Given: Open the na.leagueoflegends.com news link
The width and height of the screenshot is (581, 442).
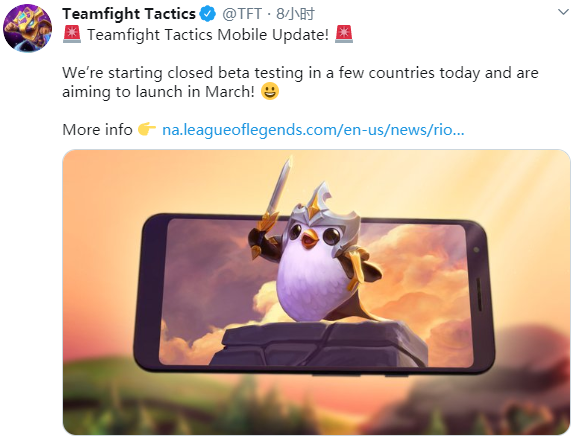Looking at the screenshot, I should click(x=313, y=130).
